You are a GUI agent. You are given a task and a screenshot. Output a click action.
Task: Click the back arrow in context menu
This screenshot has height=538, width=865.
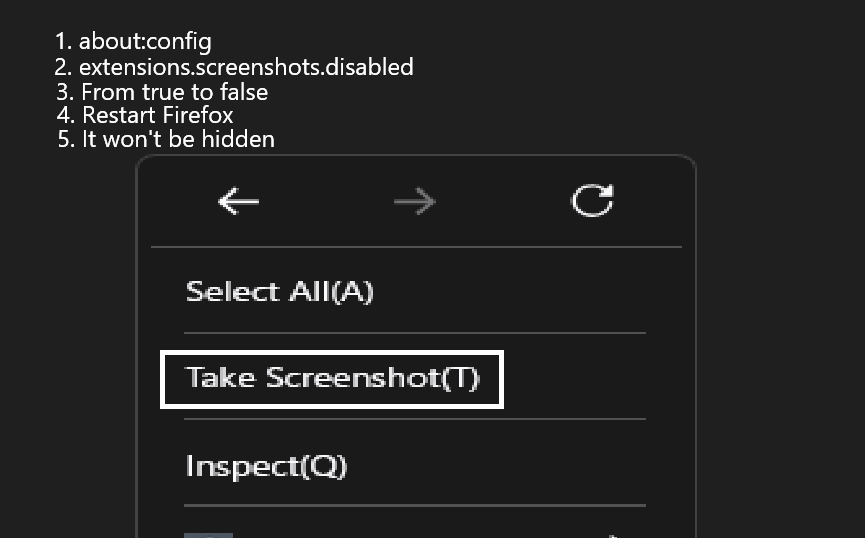click(x=238, y=202)
